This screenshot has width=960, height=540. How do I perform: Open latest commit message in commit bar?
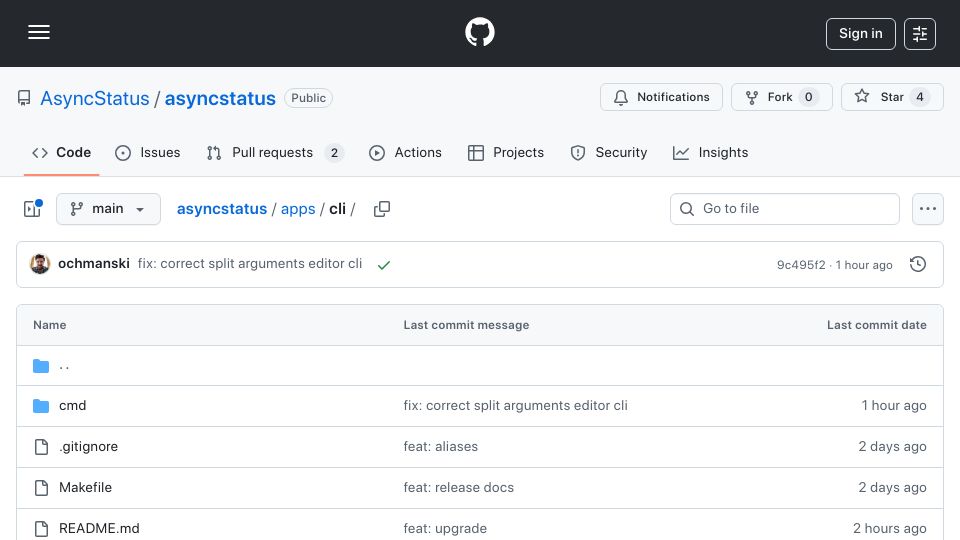tap(250, 263)
